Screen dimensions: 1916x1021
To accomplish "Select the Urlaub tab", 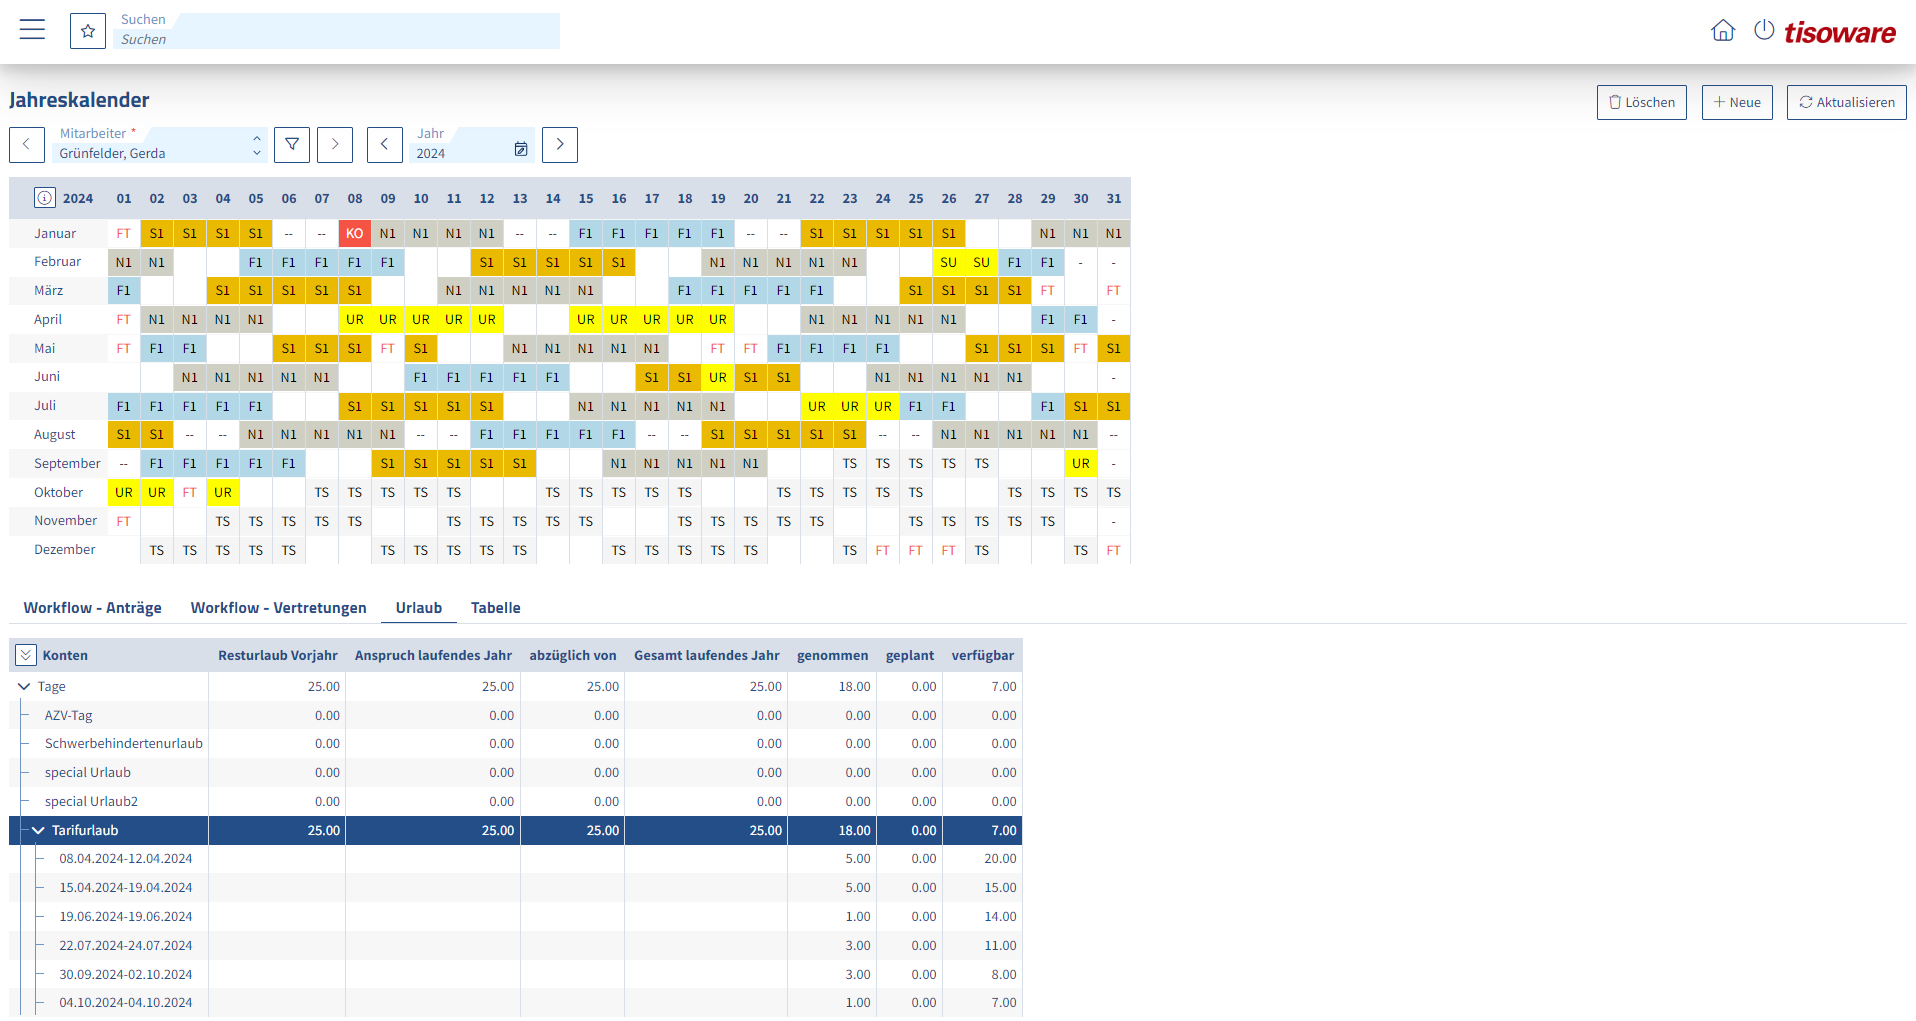I will 419,608.
